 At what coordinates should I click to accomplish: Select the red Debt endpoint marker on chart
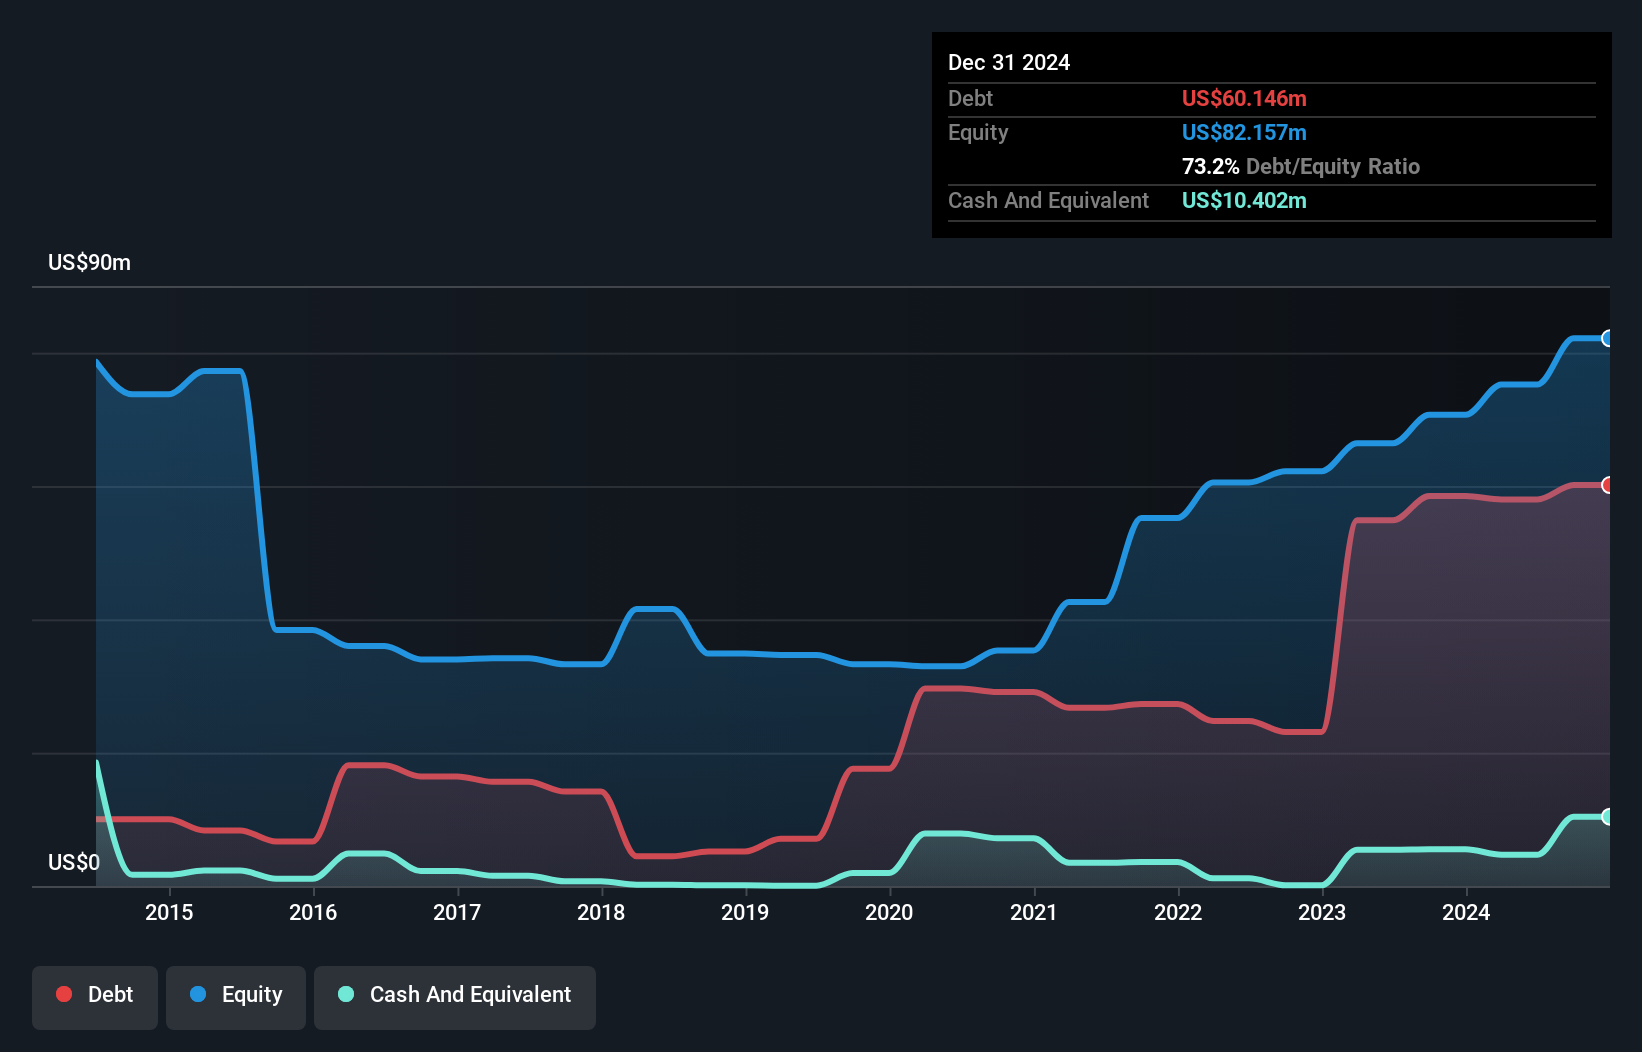(x=1607, y=485)
